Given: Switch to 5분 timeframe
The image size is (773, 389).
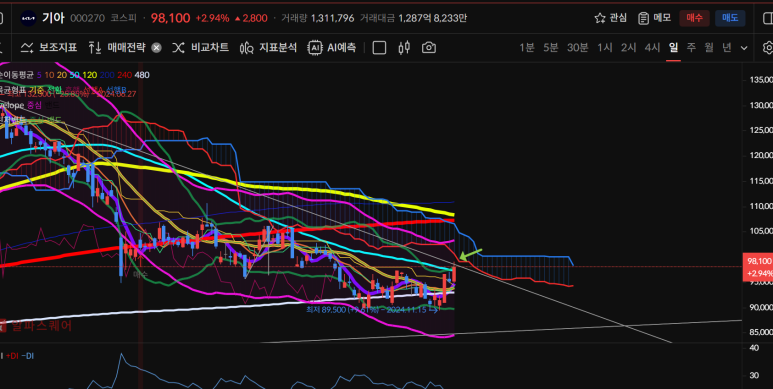Looking at the screenshot, I should pos(551,48).
